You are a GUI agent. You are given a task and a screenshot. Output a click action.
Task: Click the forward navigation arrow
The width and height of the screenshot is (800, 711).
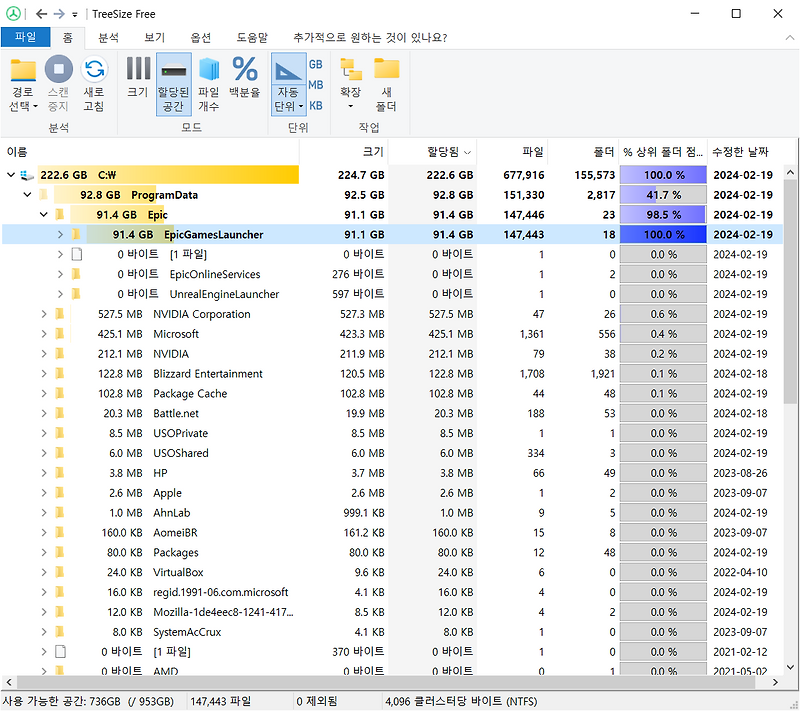click(x=59, y=14)
